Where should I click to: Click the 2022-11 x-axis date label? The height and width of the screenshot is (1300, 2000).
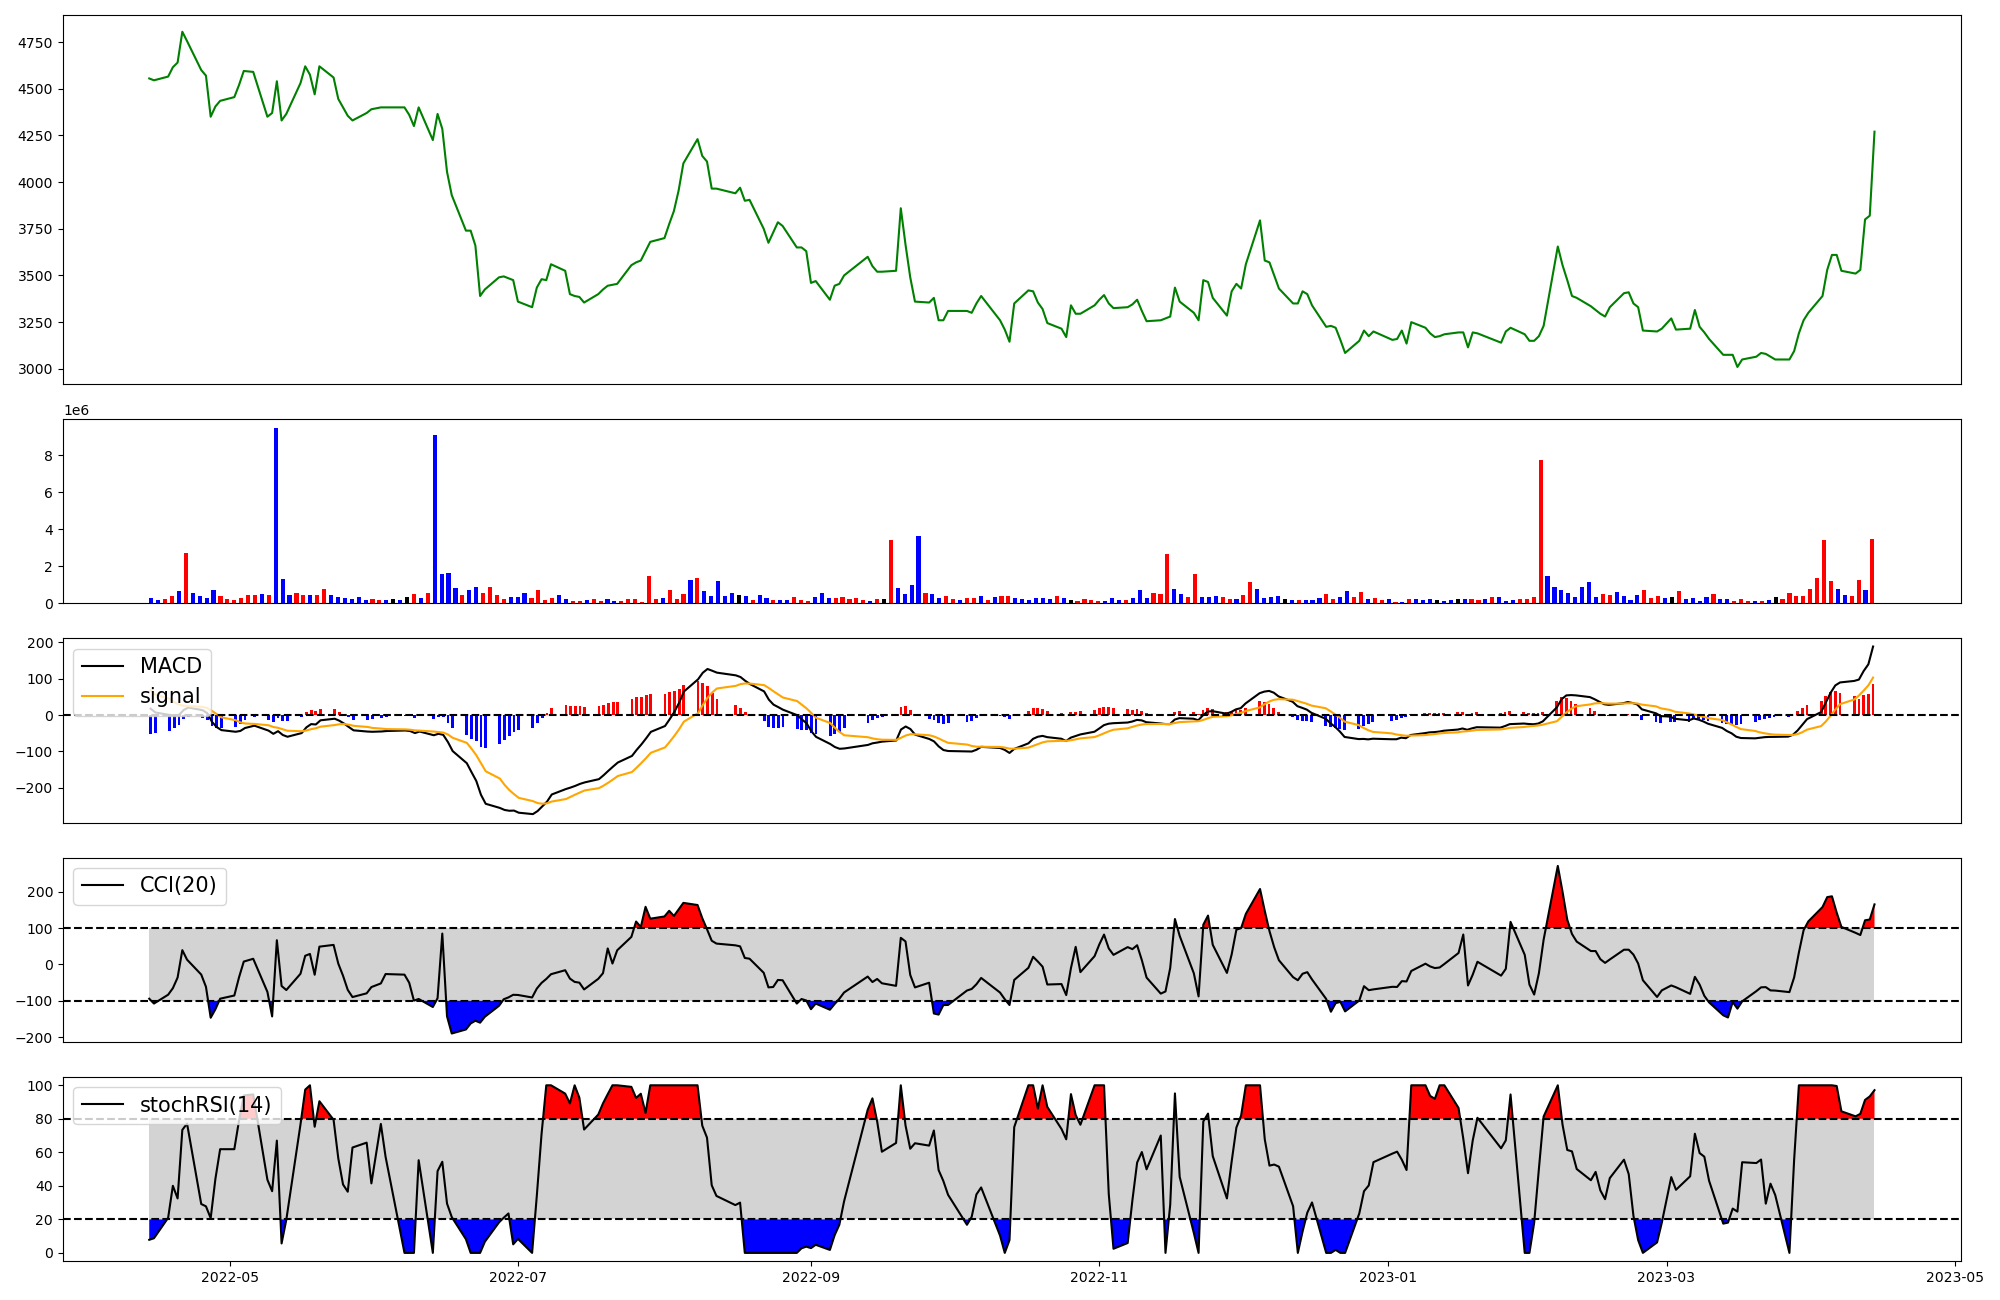point(1100,1276)
